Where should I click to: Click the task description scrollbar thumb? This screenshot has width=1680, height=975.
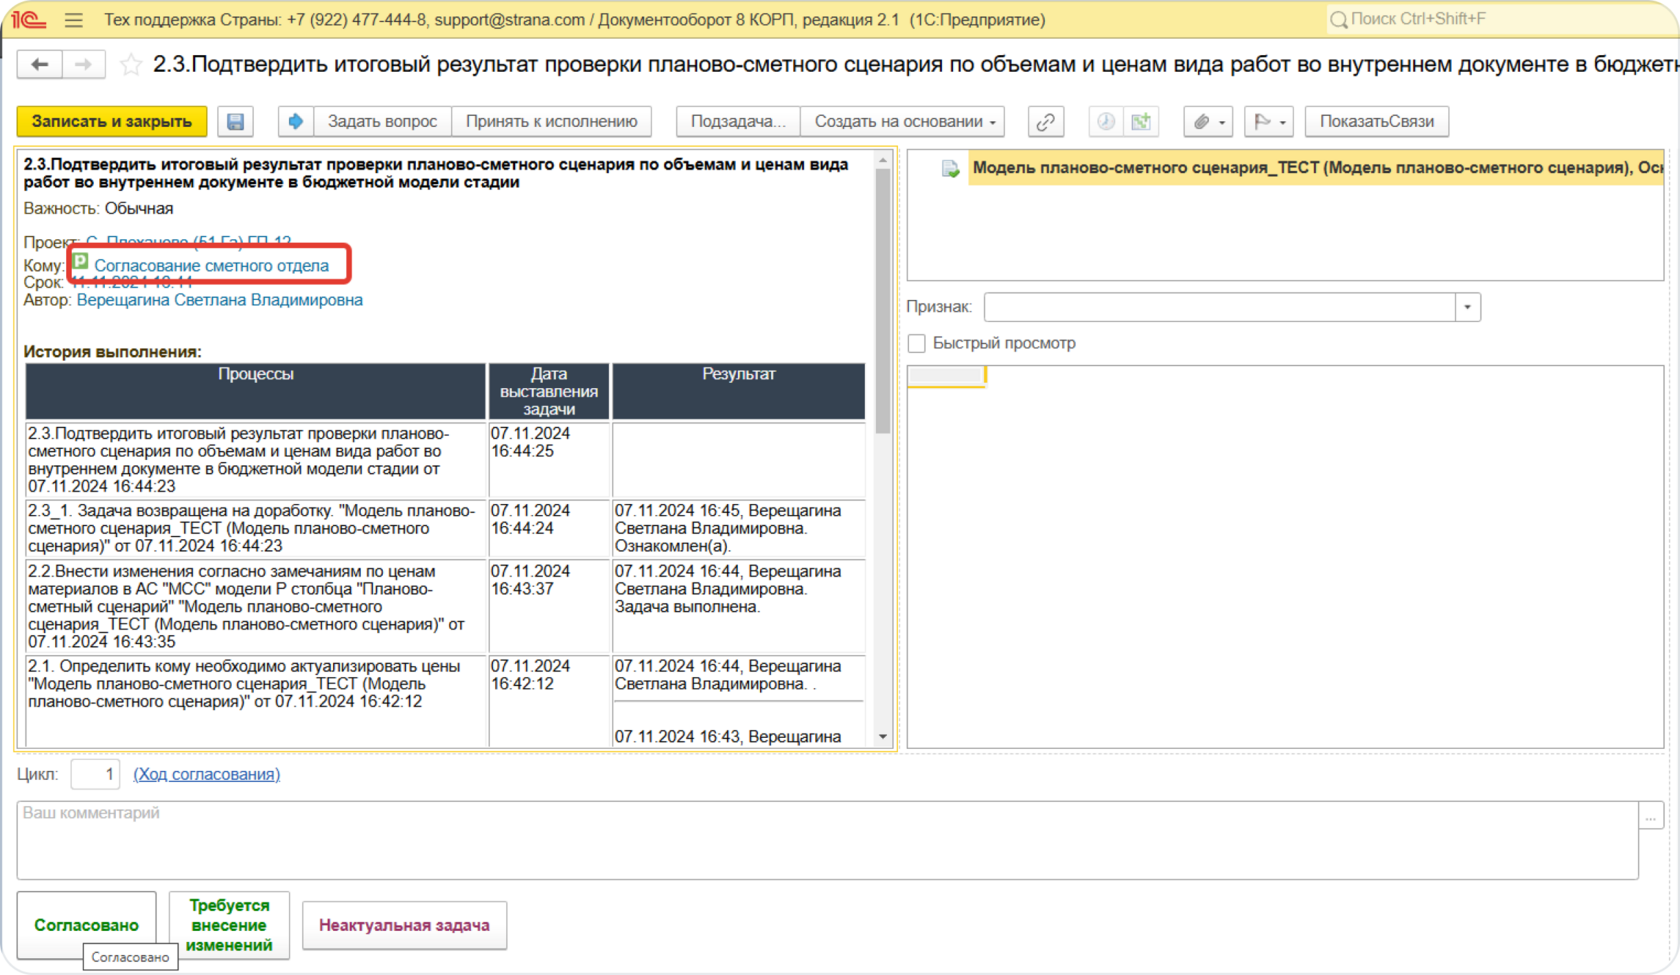point(883,300)
